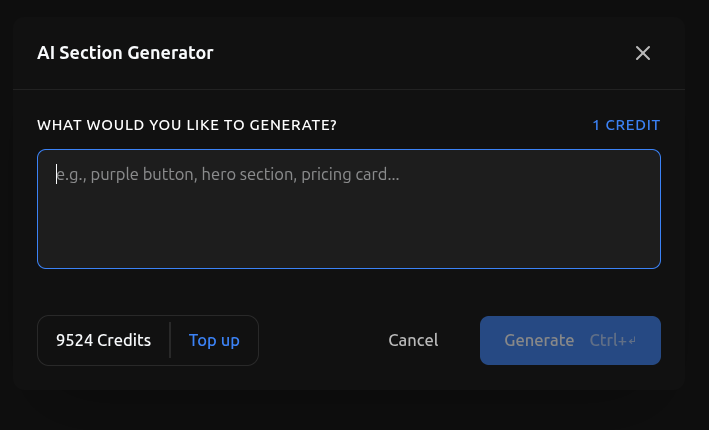Viewport: 709px width, 430px height.
Task: Click the dark backdrop below the dialog
Action: (x=354, y=412)
